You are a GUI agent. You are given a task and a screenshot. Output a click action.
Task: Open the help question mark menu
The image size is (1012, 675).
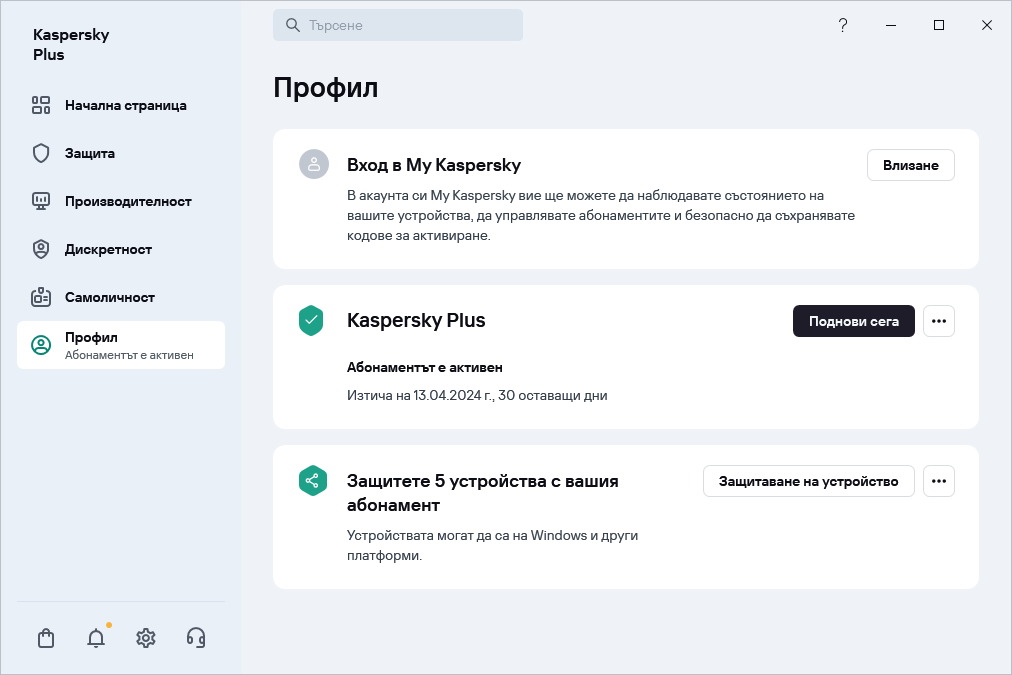[842, 25]
